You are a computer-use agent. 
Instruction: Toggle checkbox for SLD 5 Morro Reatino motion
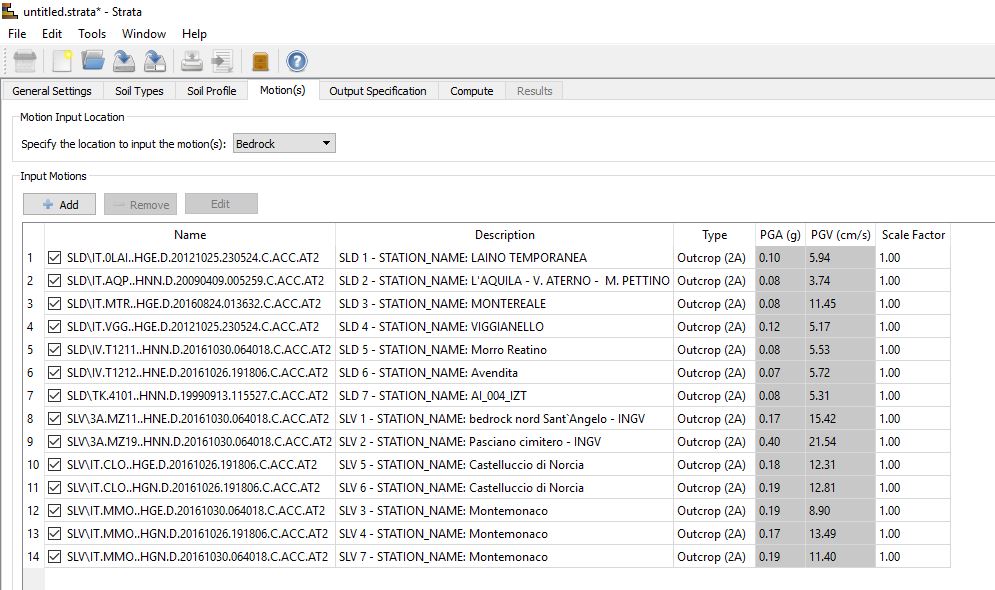click(54, 350)
